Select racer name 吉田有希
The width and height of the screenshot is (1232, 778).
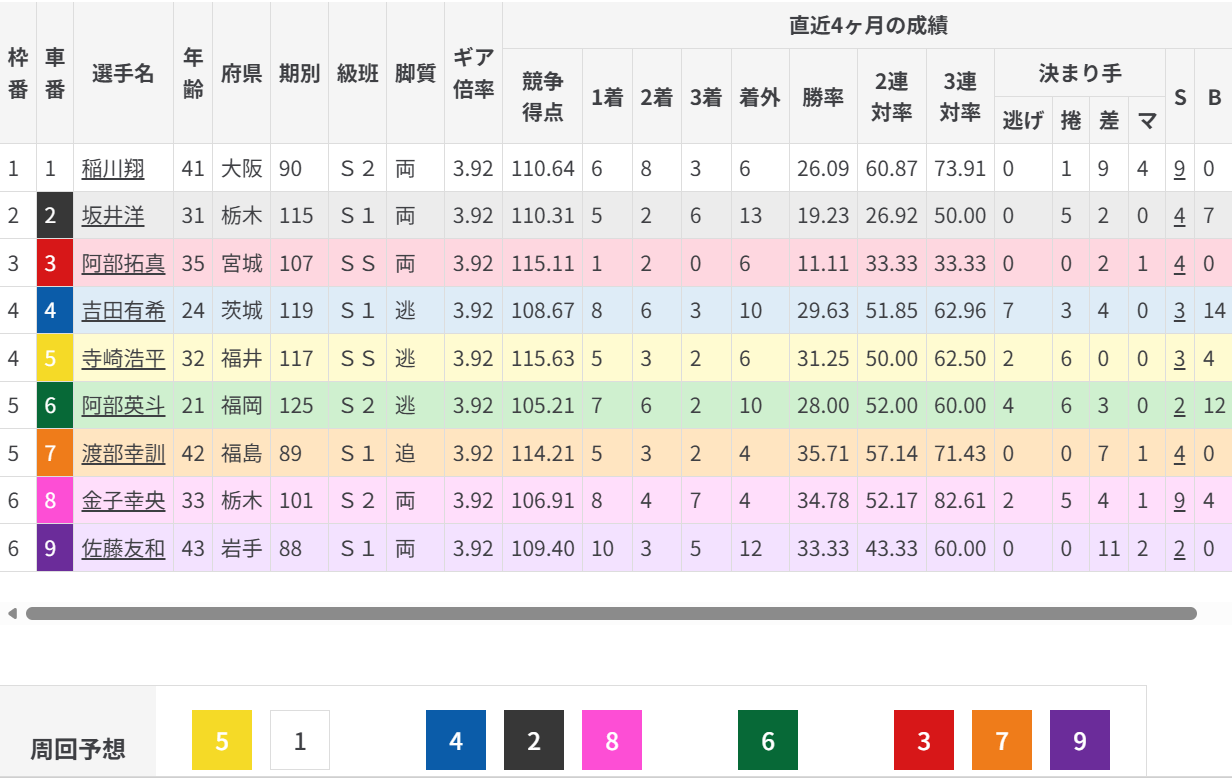[123, 311]
